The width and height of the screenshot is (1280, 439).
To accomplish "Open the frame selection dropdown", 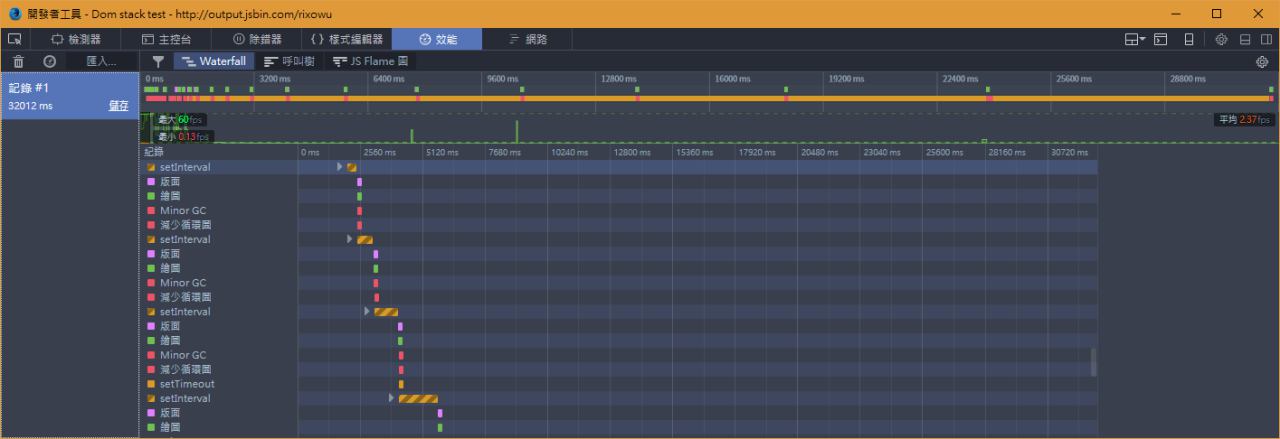I will point(1135,39).
